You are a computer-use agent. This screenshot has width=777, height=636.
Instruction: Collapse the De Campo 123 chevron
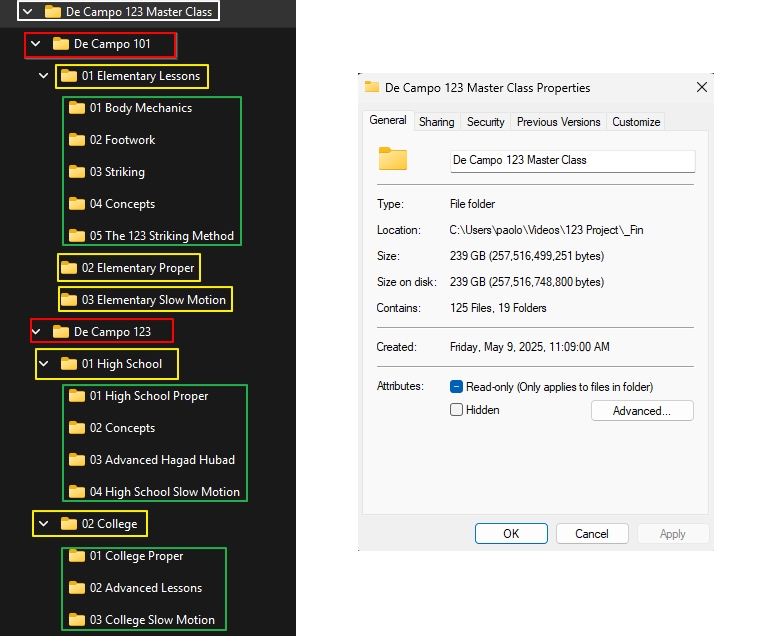(x=36, y=332)
